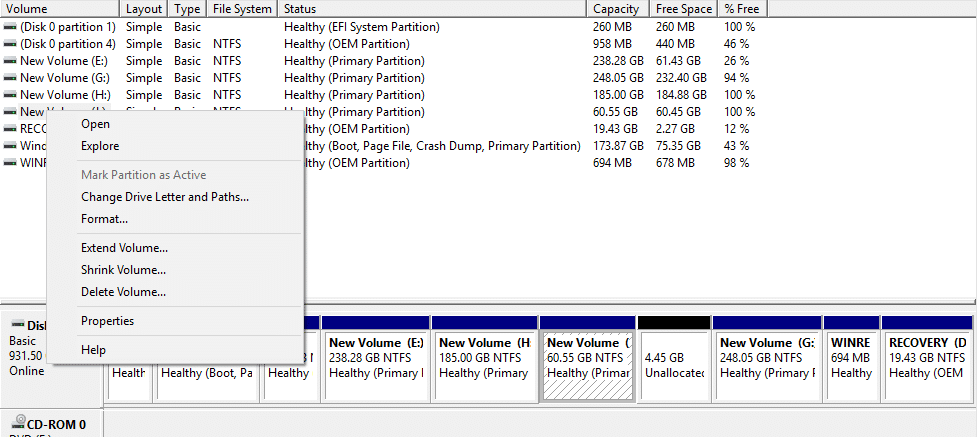
Task: Click the drive icon beside New Volume (E:) row
Action: click(10, 61)
